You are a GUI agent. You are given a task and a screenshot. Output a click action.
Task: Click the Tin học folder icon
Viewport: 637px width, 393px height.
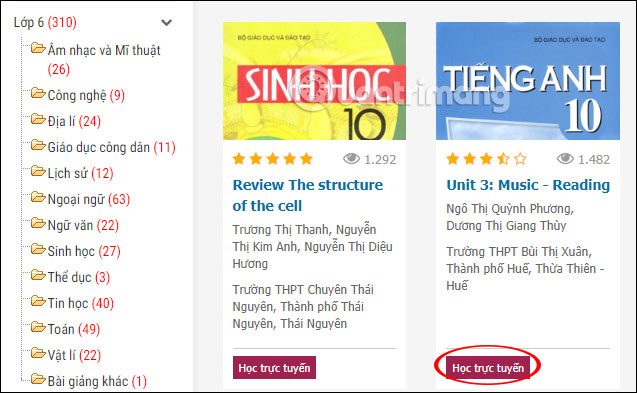[x=38, y=301]
